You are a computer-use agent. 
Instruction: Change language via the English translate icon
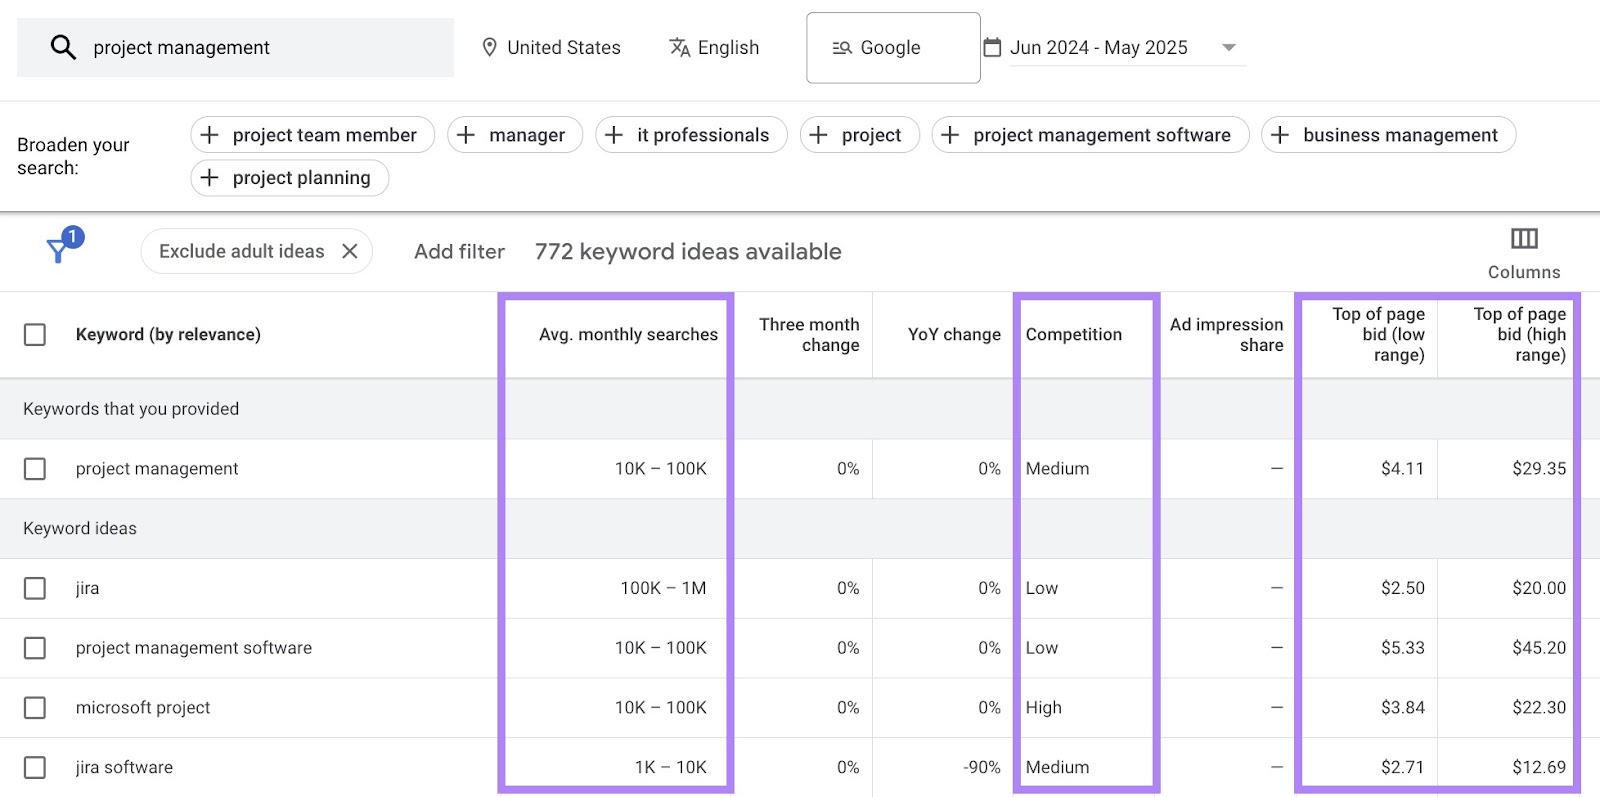(x=680, y=47)
